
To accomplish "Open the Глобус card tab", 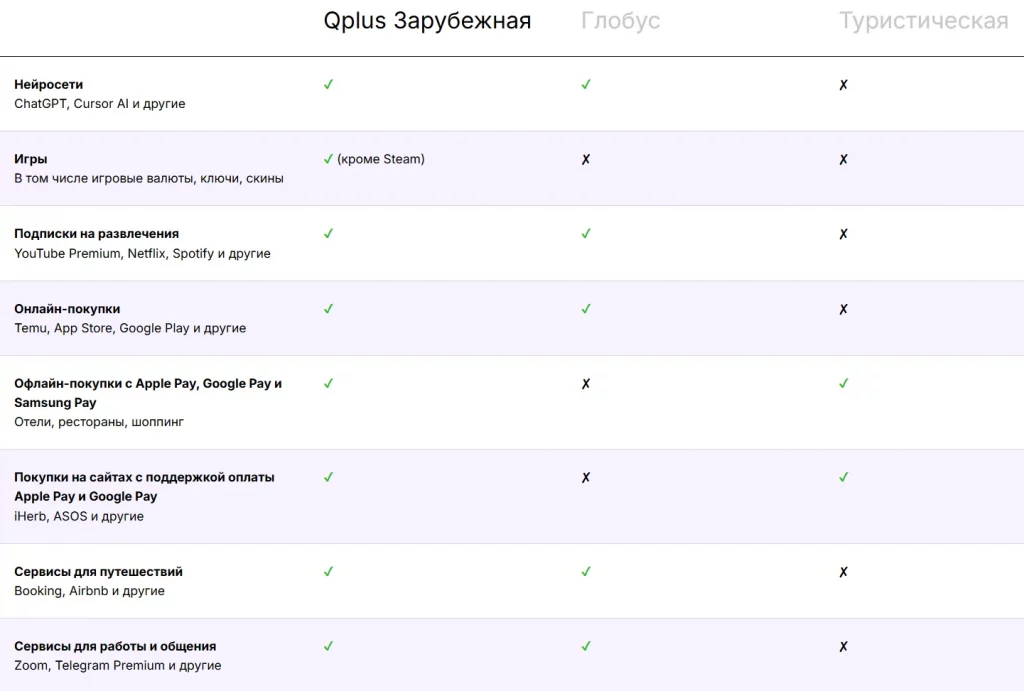I will tap(620, 21).
